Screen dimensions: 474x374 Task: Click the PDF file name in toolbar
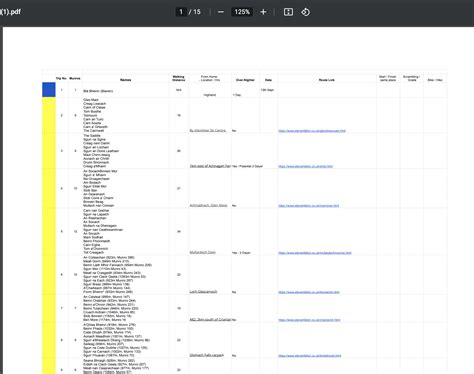pyautogui.click(x=11, y=12)
